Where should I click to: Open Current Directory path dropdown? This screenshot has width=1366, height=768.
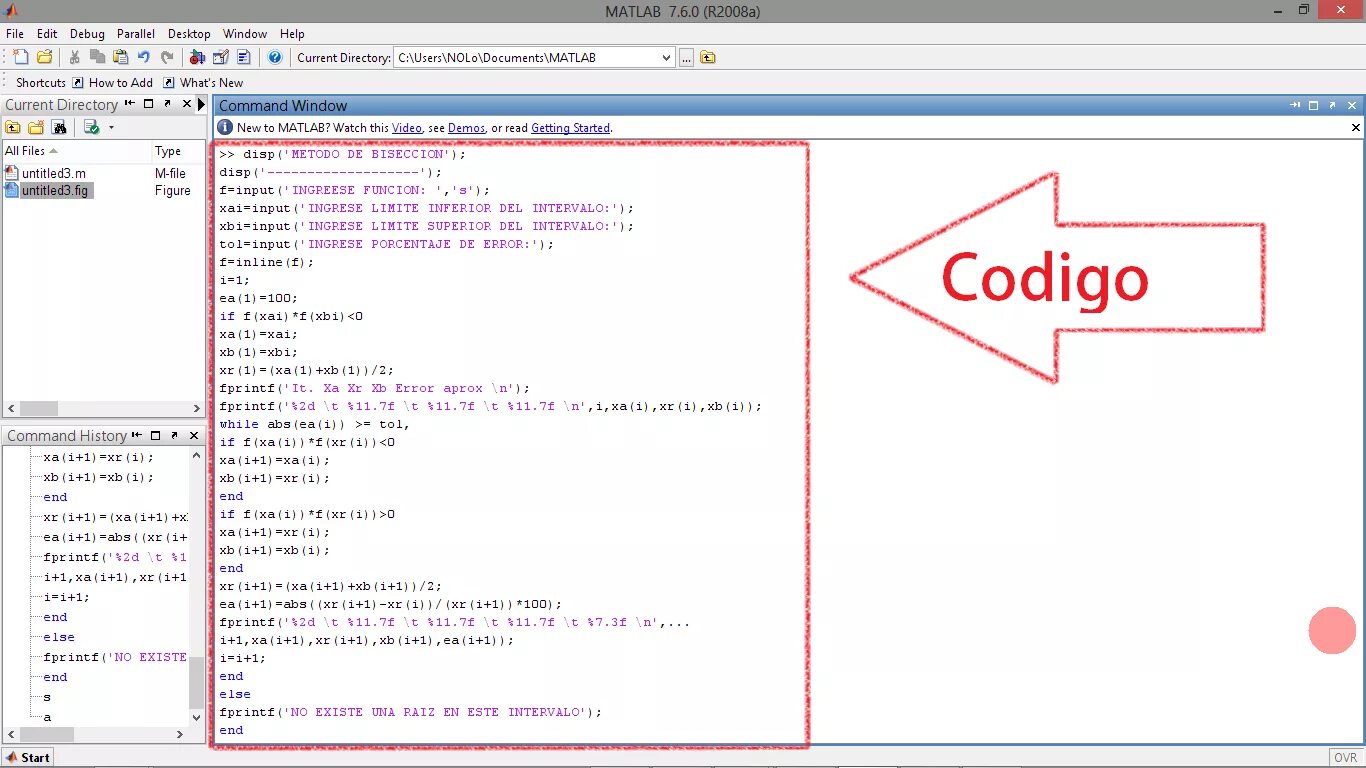(667, 58)
